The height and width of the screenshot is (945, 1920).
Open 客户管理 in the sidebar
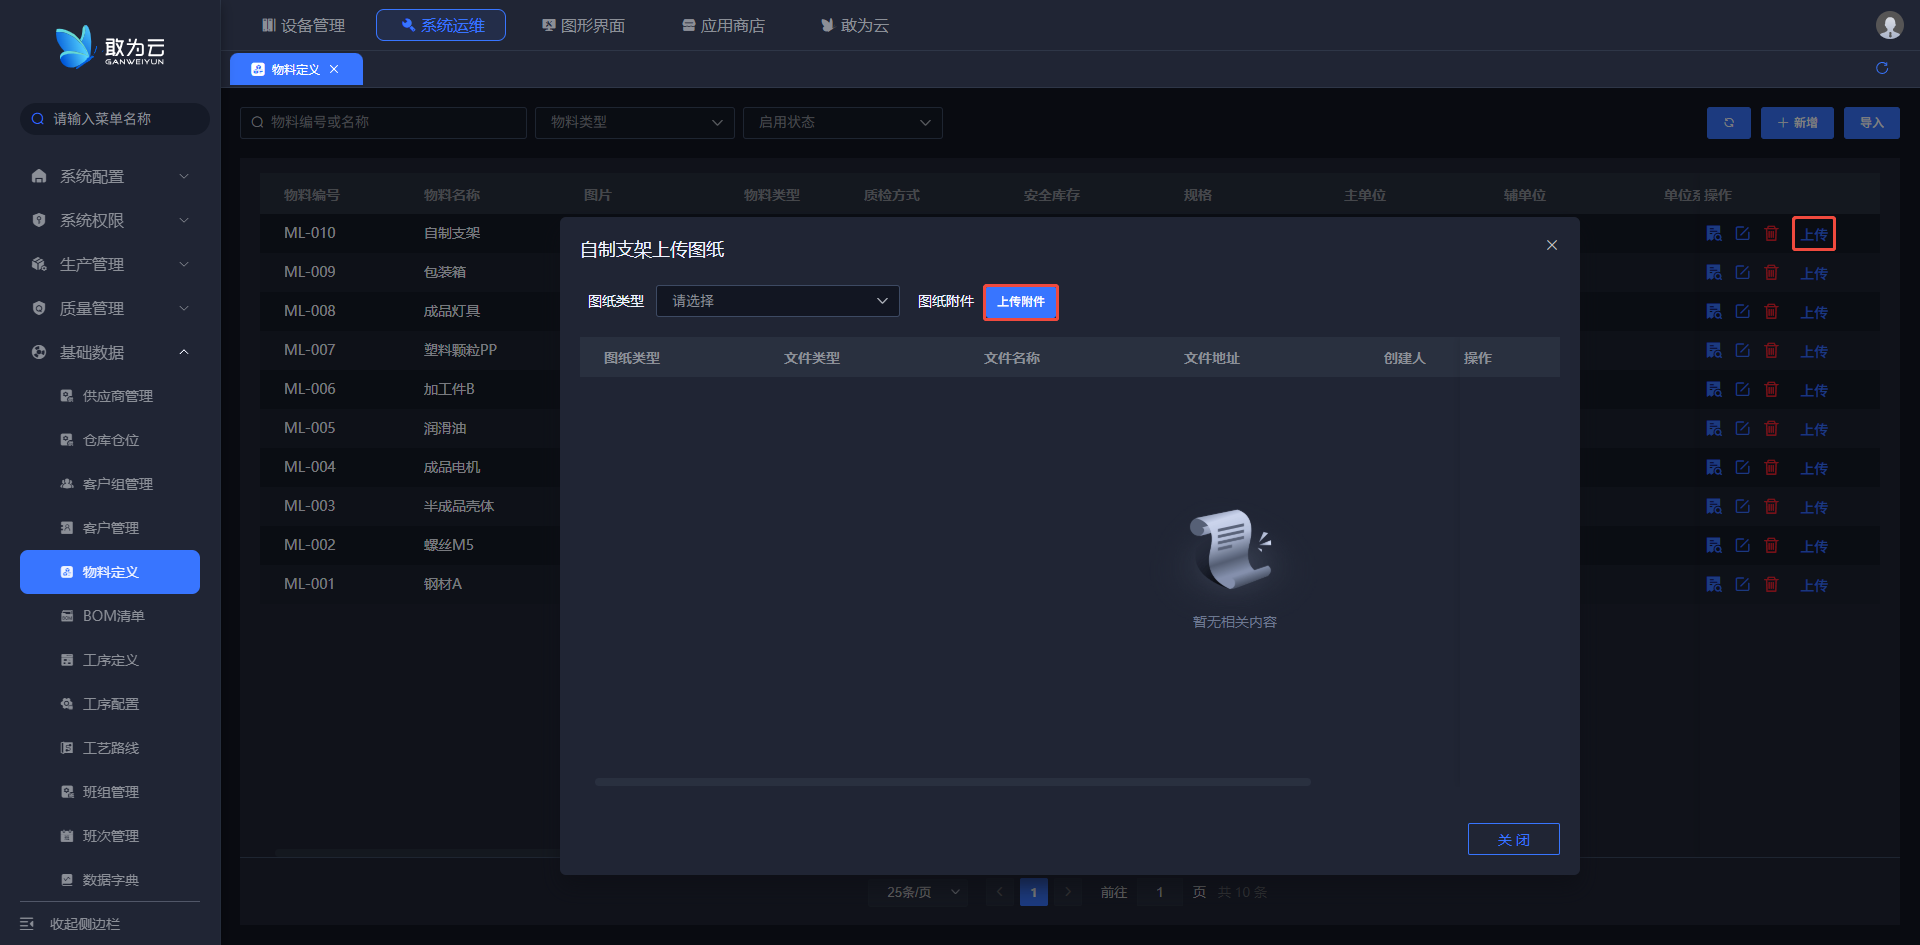coord(110,528)
